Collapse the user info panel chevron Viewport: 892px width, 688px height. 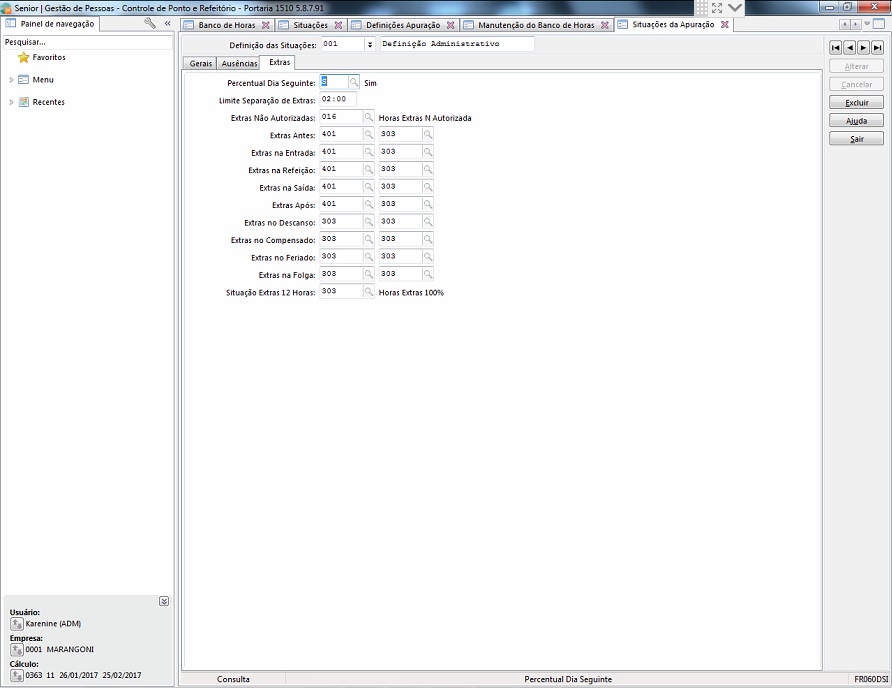point(164,601)
